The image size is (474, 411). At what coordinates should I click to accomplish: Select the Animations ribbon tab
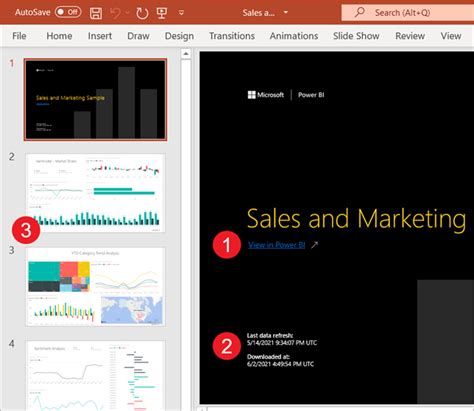point(294,36)
